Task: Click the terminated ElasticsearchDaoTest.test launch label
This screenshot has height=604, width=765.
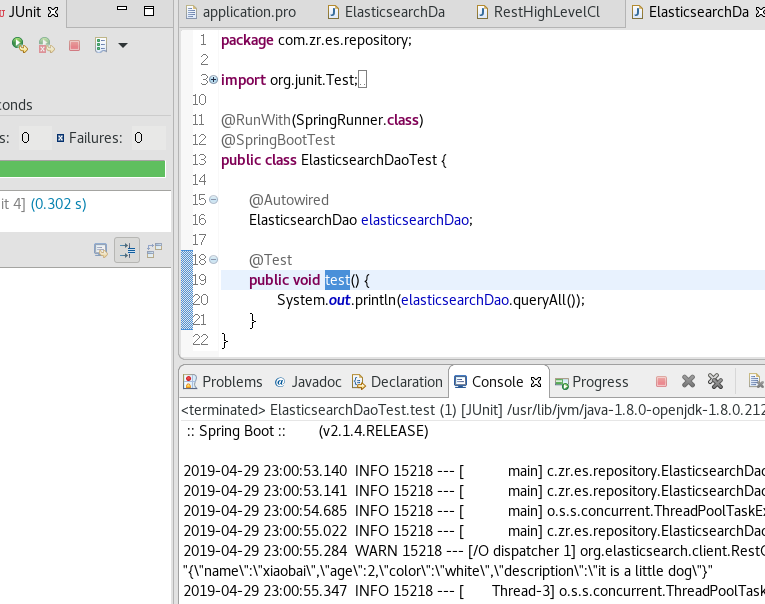Action: pos(472,410)
